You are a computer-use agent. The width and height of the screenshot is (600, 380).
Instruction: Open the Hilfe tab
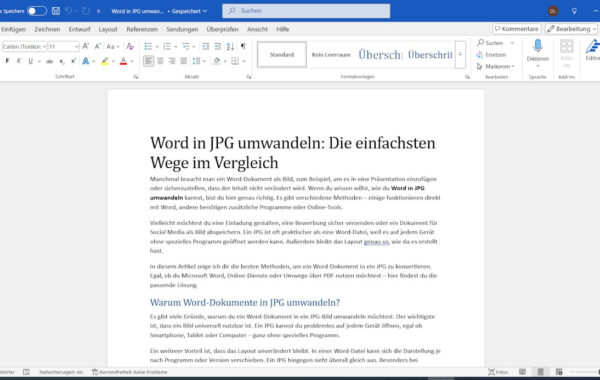(282, 29)
